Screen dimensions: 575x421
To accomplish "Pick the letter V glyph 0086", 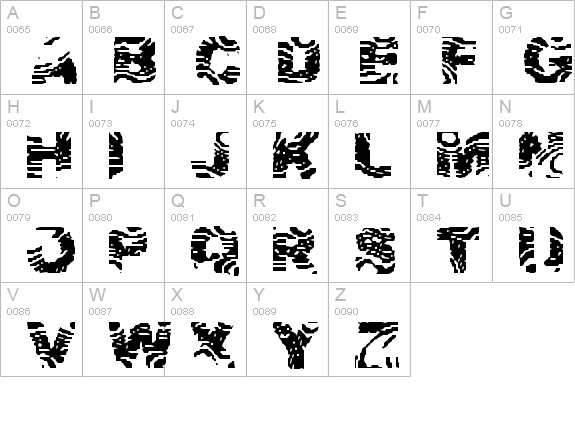I will [x=41, y=329].
